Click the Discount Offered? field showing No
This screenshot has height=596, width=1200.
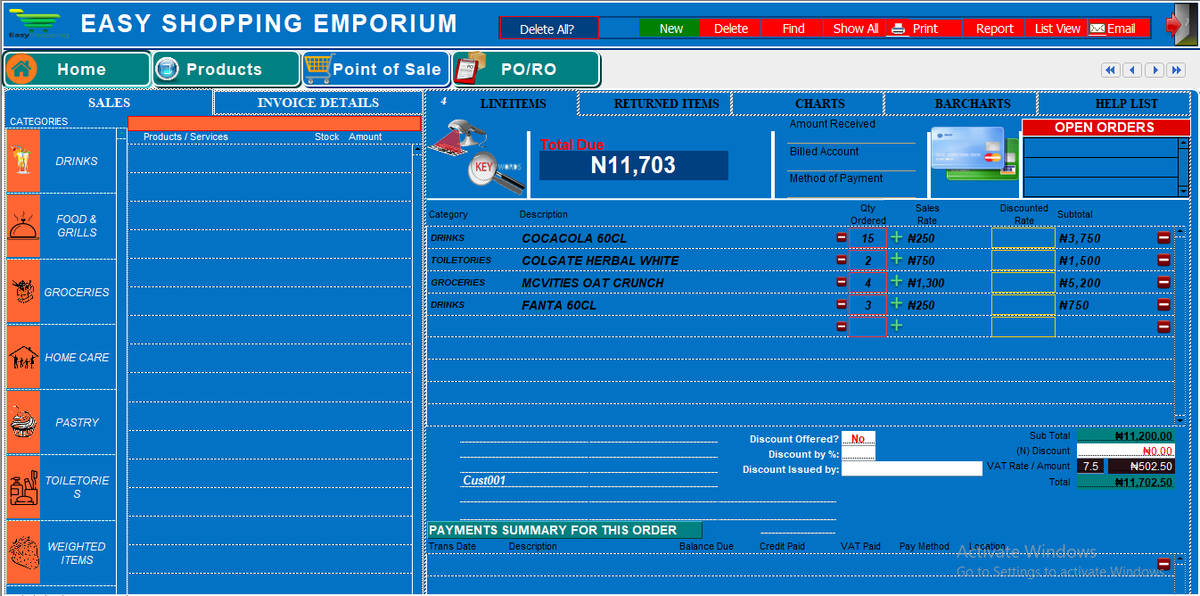(x=858, y=439)
